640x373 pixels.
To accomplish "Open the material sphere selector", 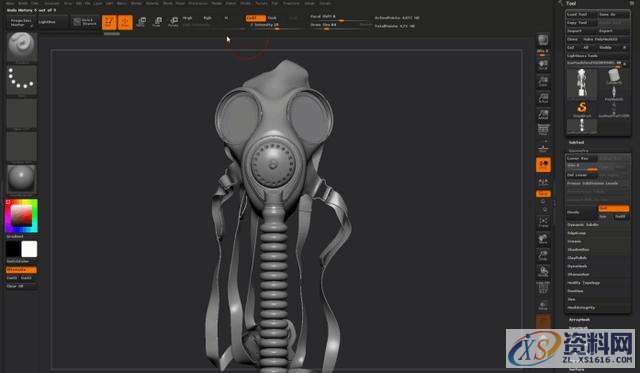I will click(22, 179).
